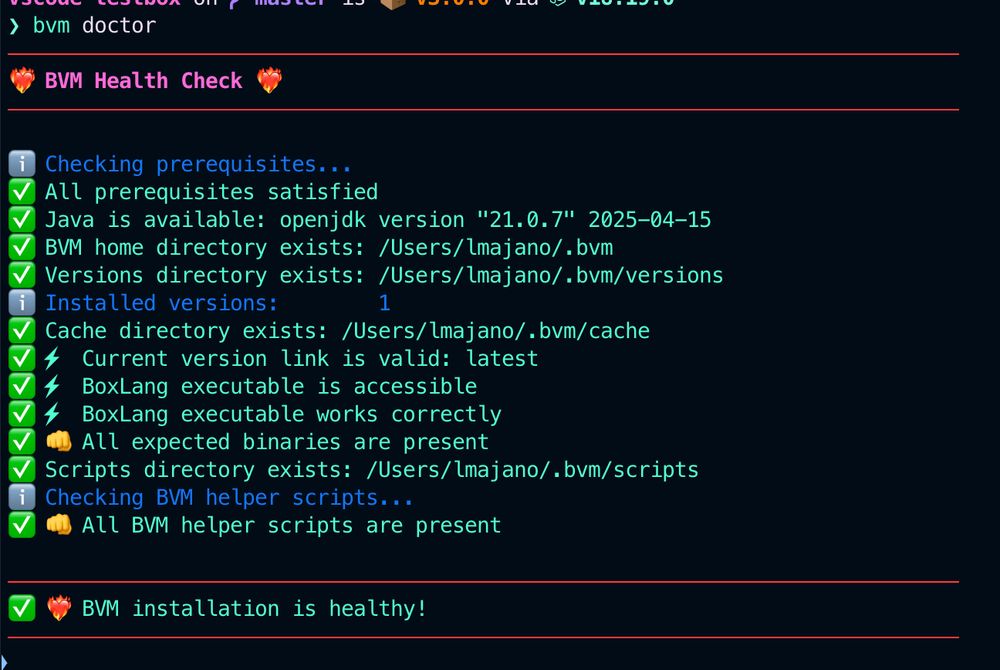Image resolution: width=1000 pixels, height=670 pixels.
Task: Click the 'Cache directory exists:' label
Action: (x=186, y=331)
